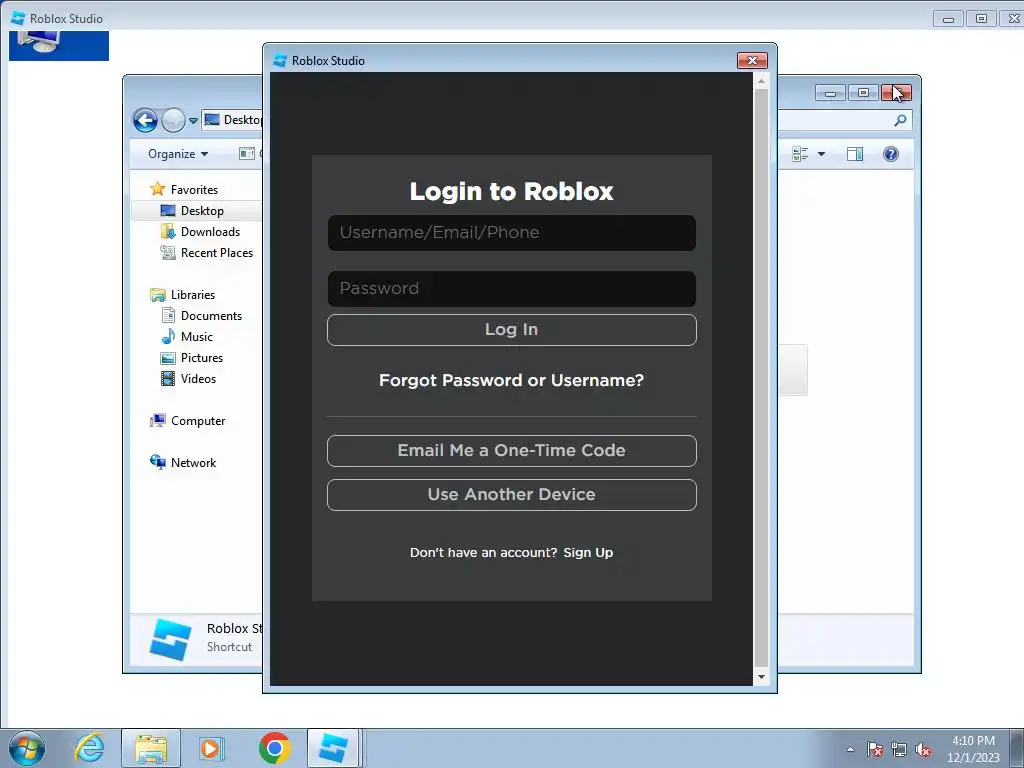This screenshot has width=1024, height=768.
Task: Close the Roblox Studio login dialog
Action: tap(752, 60)
